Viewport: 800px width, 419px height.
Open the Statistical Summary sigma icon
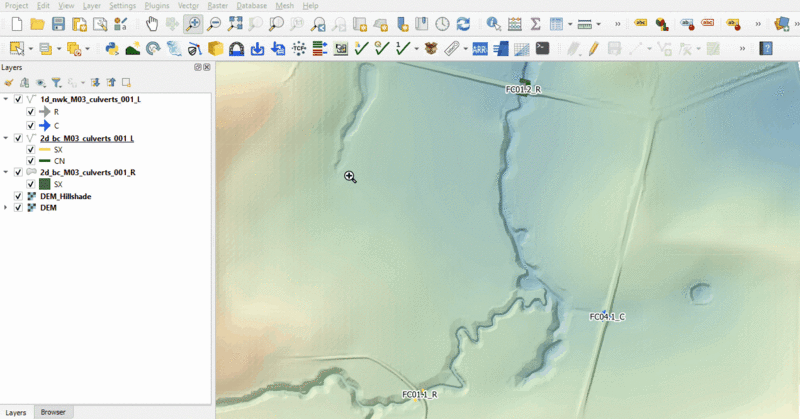tap(535, 23)
